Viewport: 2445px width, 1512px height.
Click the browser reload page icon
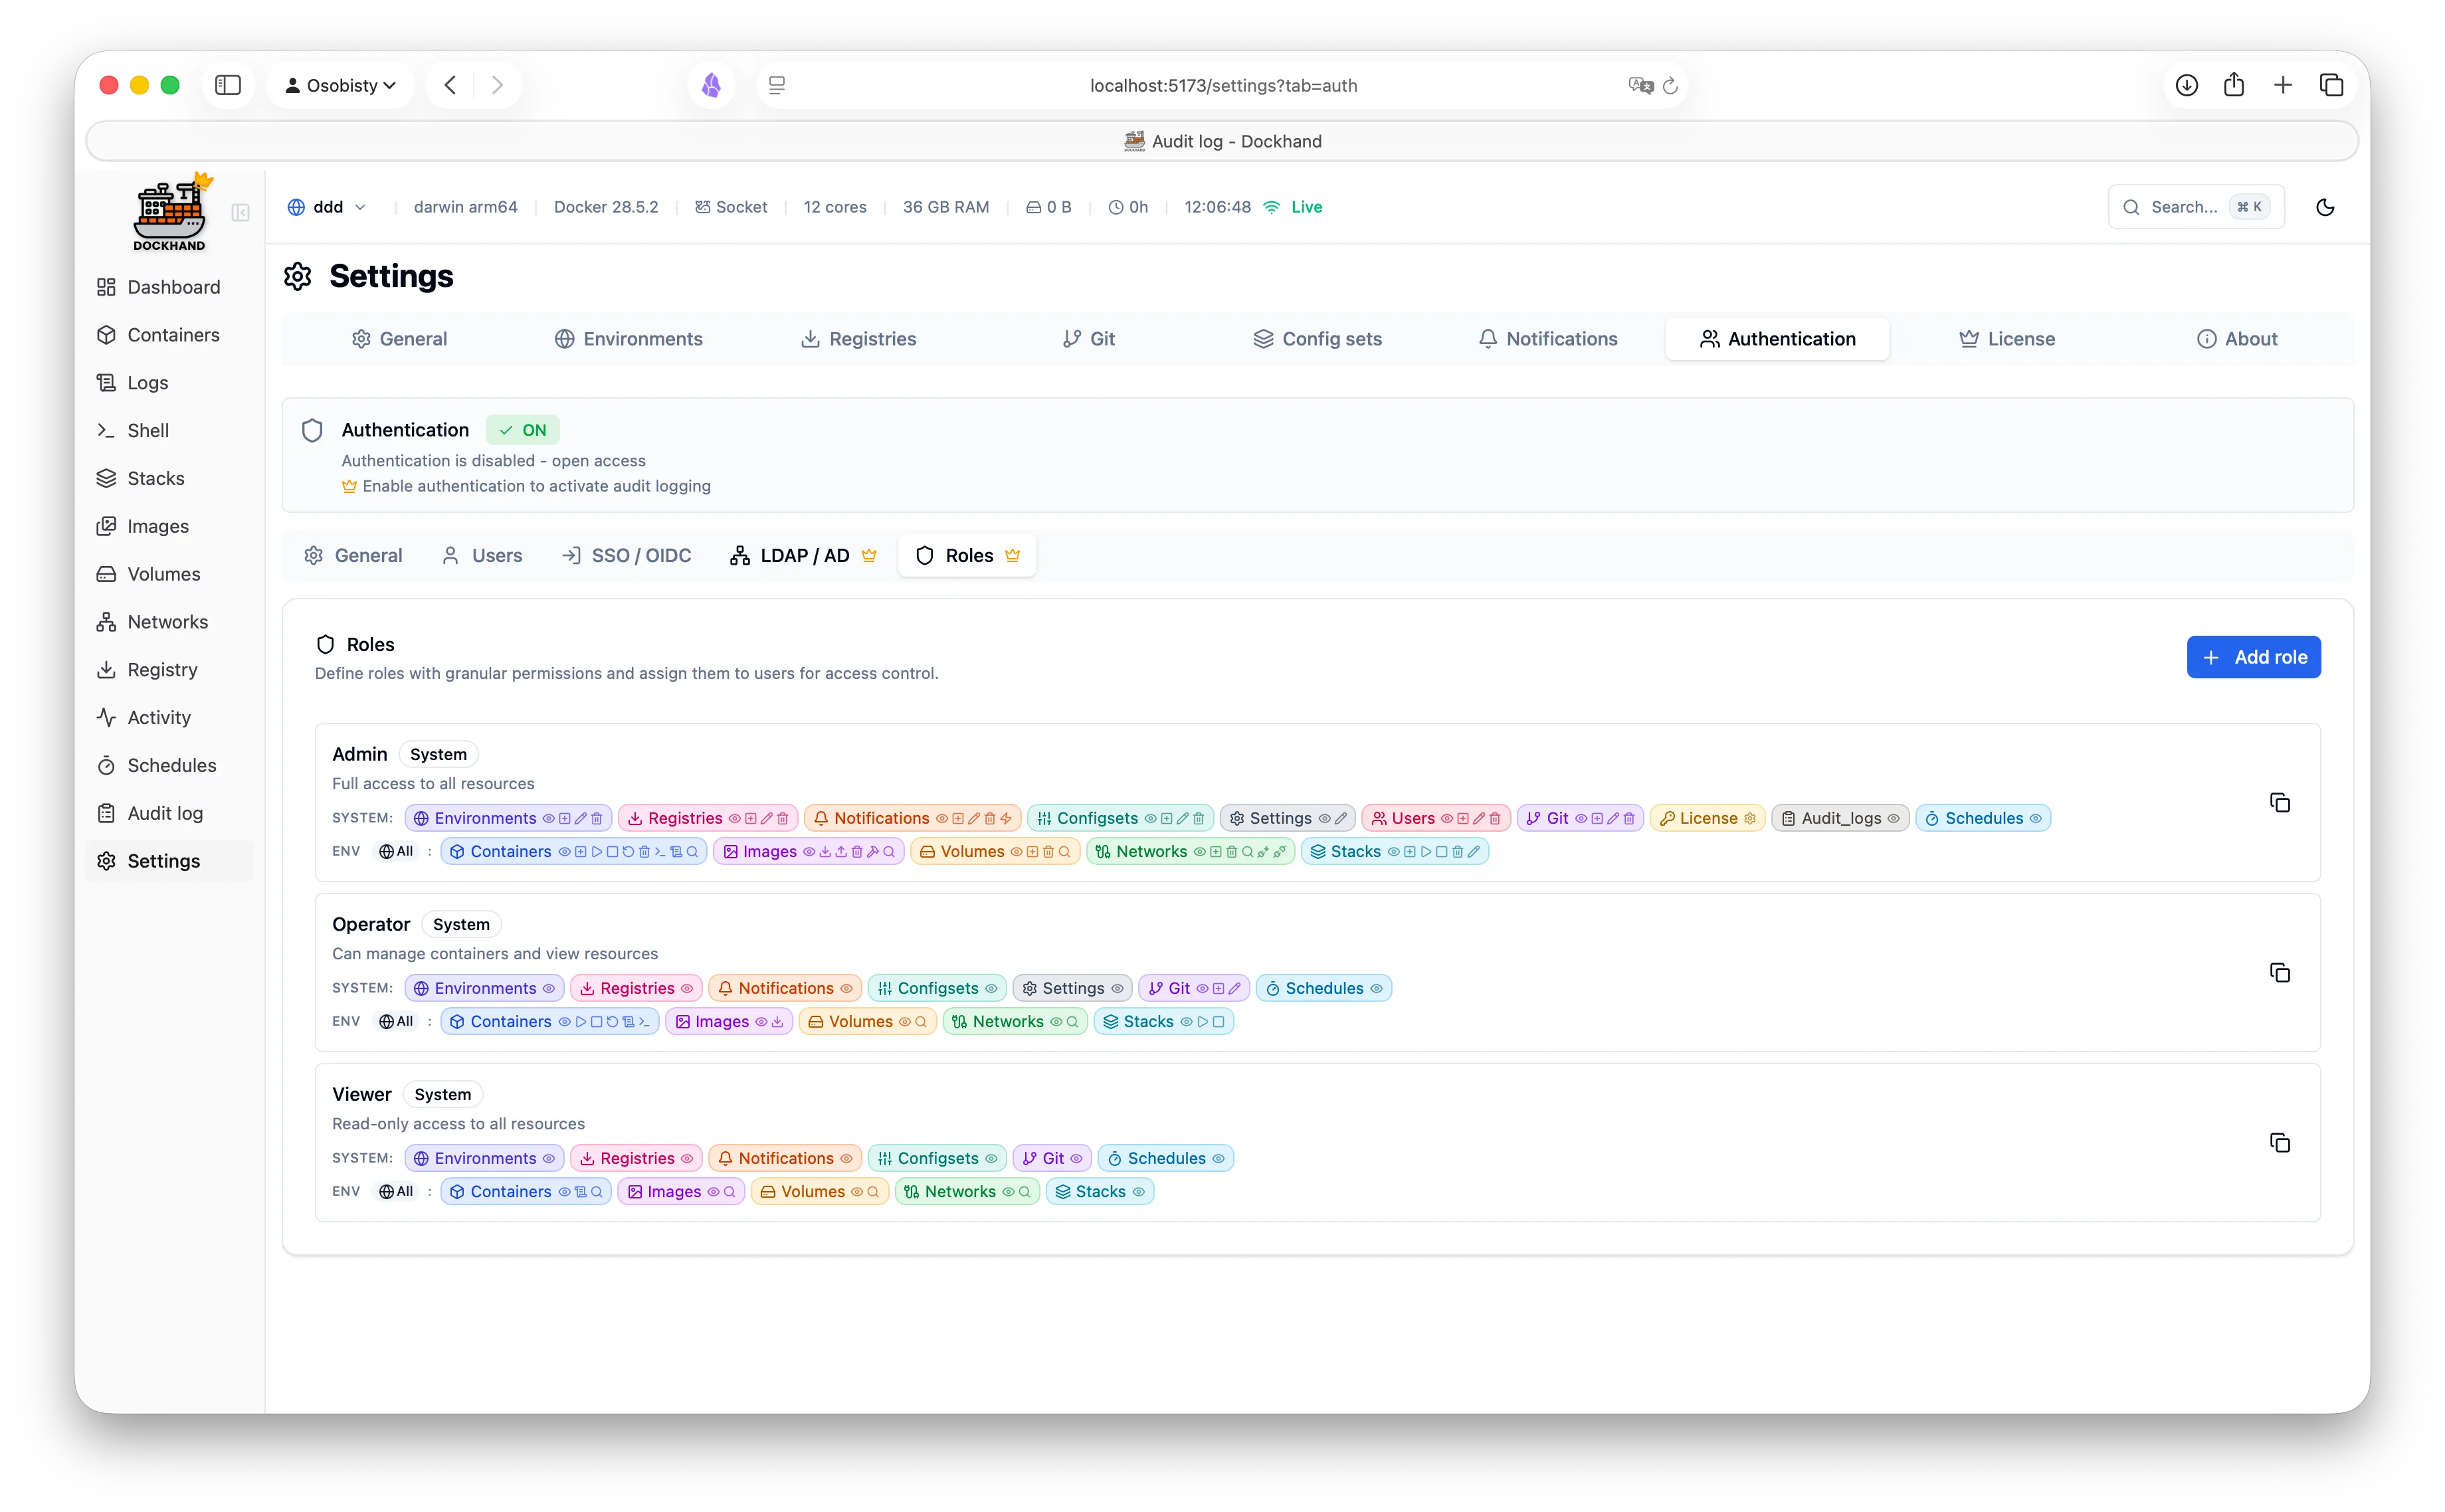coord(1670,86)
